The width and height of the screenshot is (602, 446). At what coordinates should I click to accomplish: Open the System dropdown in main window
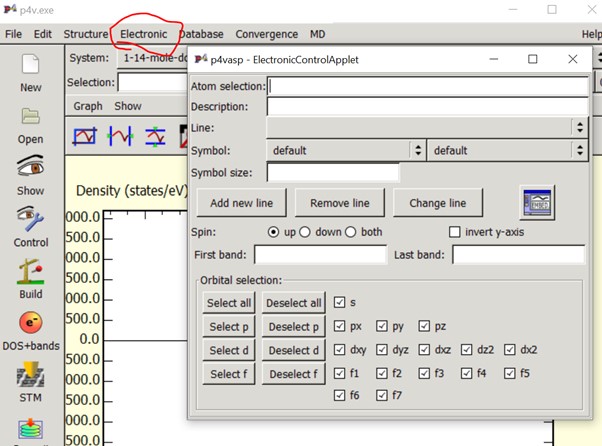152,58
